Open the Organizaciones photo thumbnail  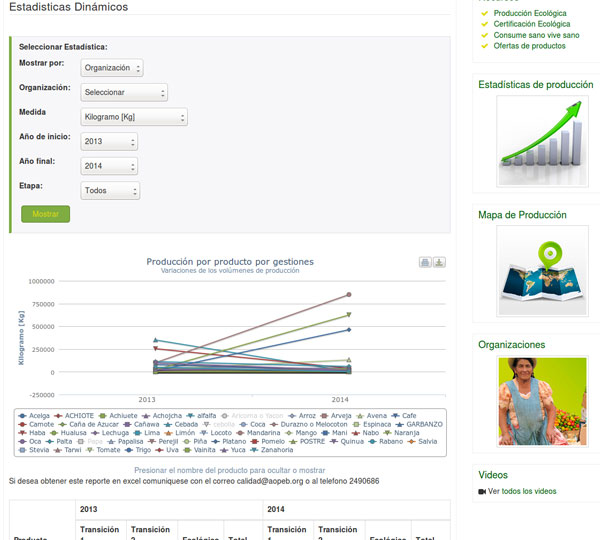pyautogui.click(x=542, y=401)
